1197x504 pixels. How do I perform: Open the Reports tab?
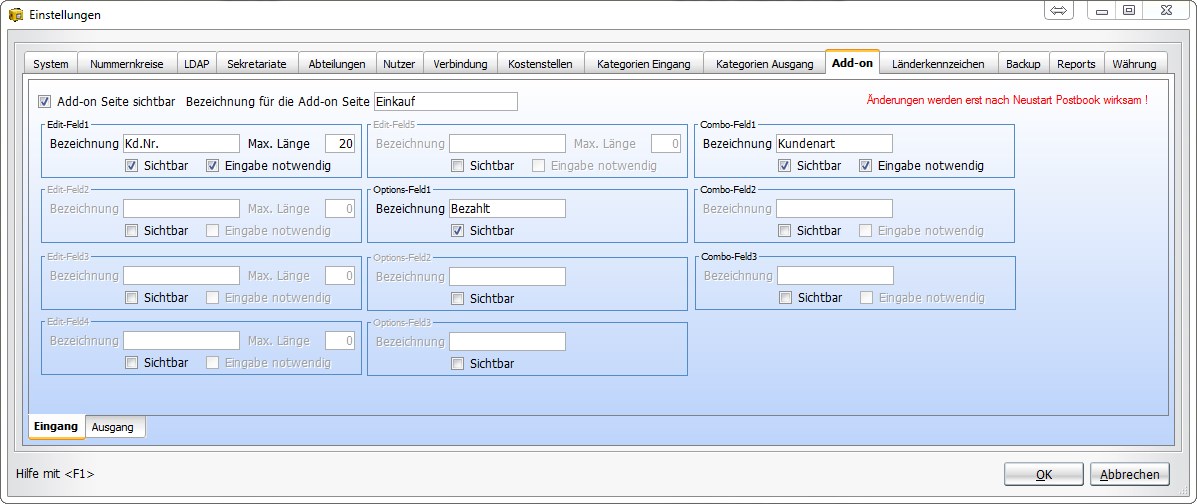(x=1076, y=64)
